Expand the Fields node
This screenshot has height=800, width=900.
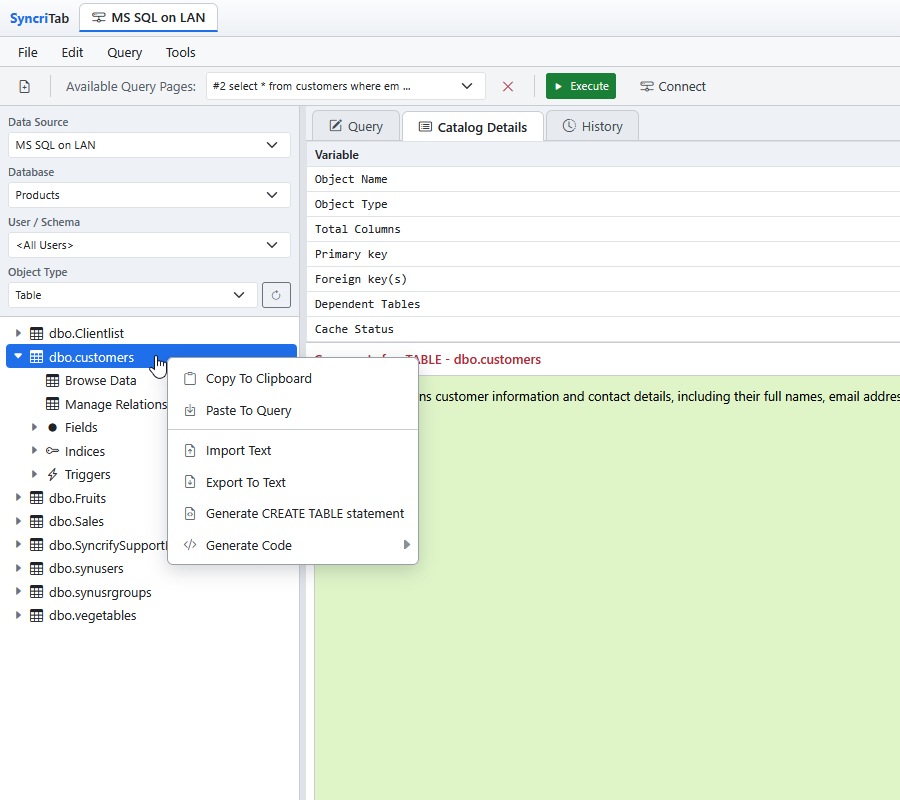coord(34,427)
